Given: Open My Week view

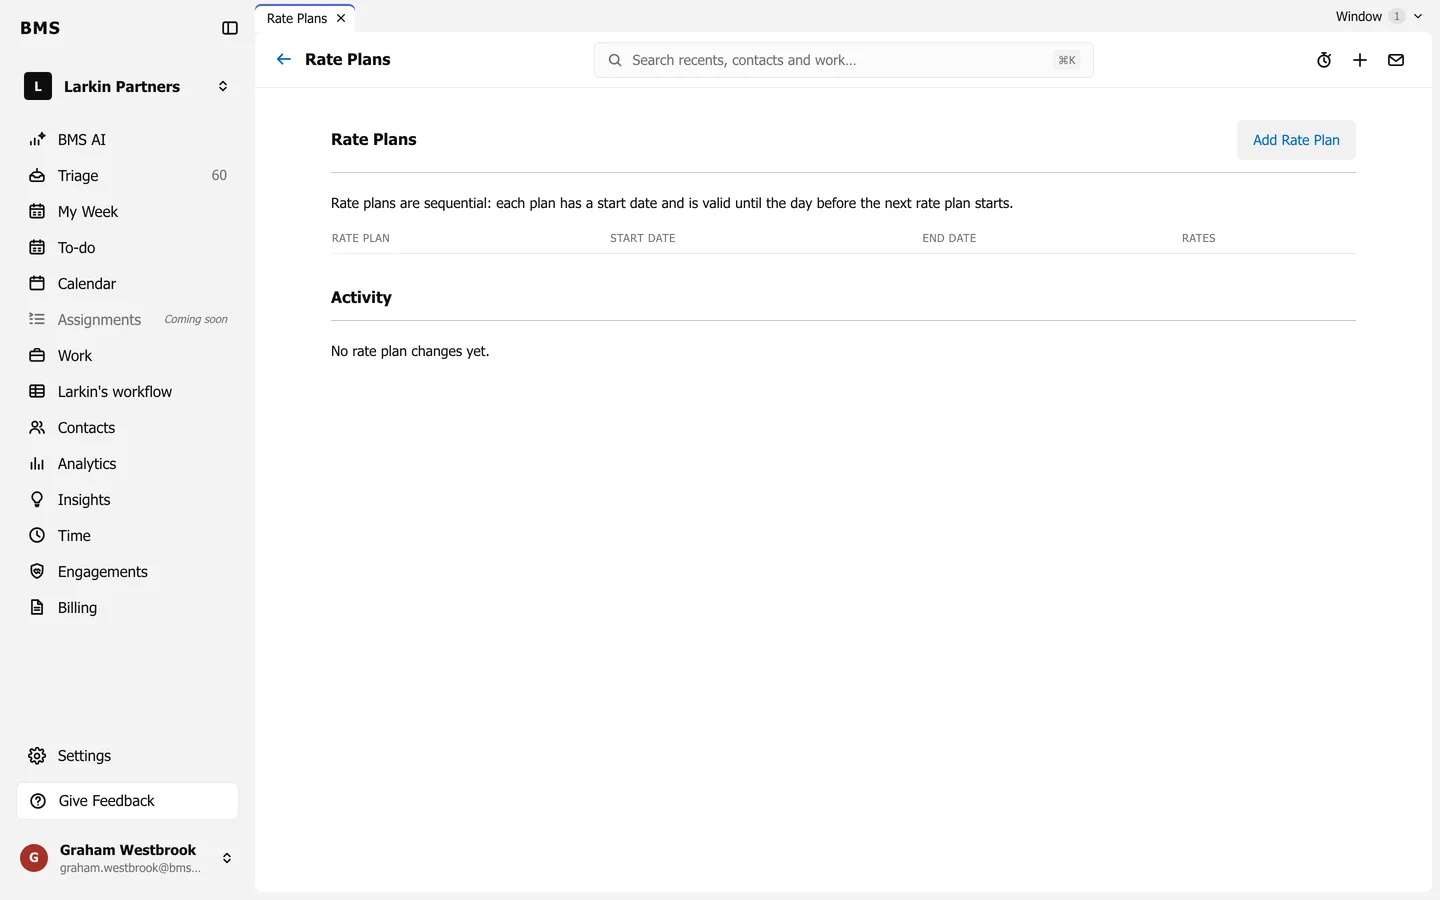Looking at the screenshot, I should coord(128,211).
